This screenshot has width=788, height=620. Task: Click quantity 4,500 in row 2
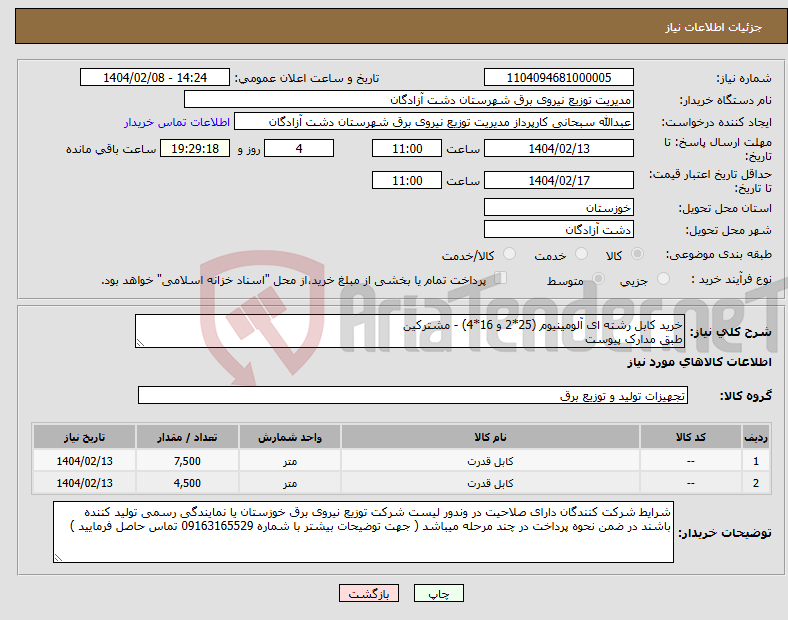pos(187,483)
